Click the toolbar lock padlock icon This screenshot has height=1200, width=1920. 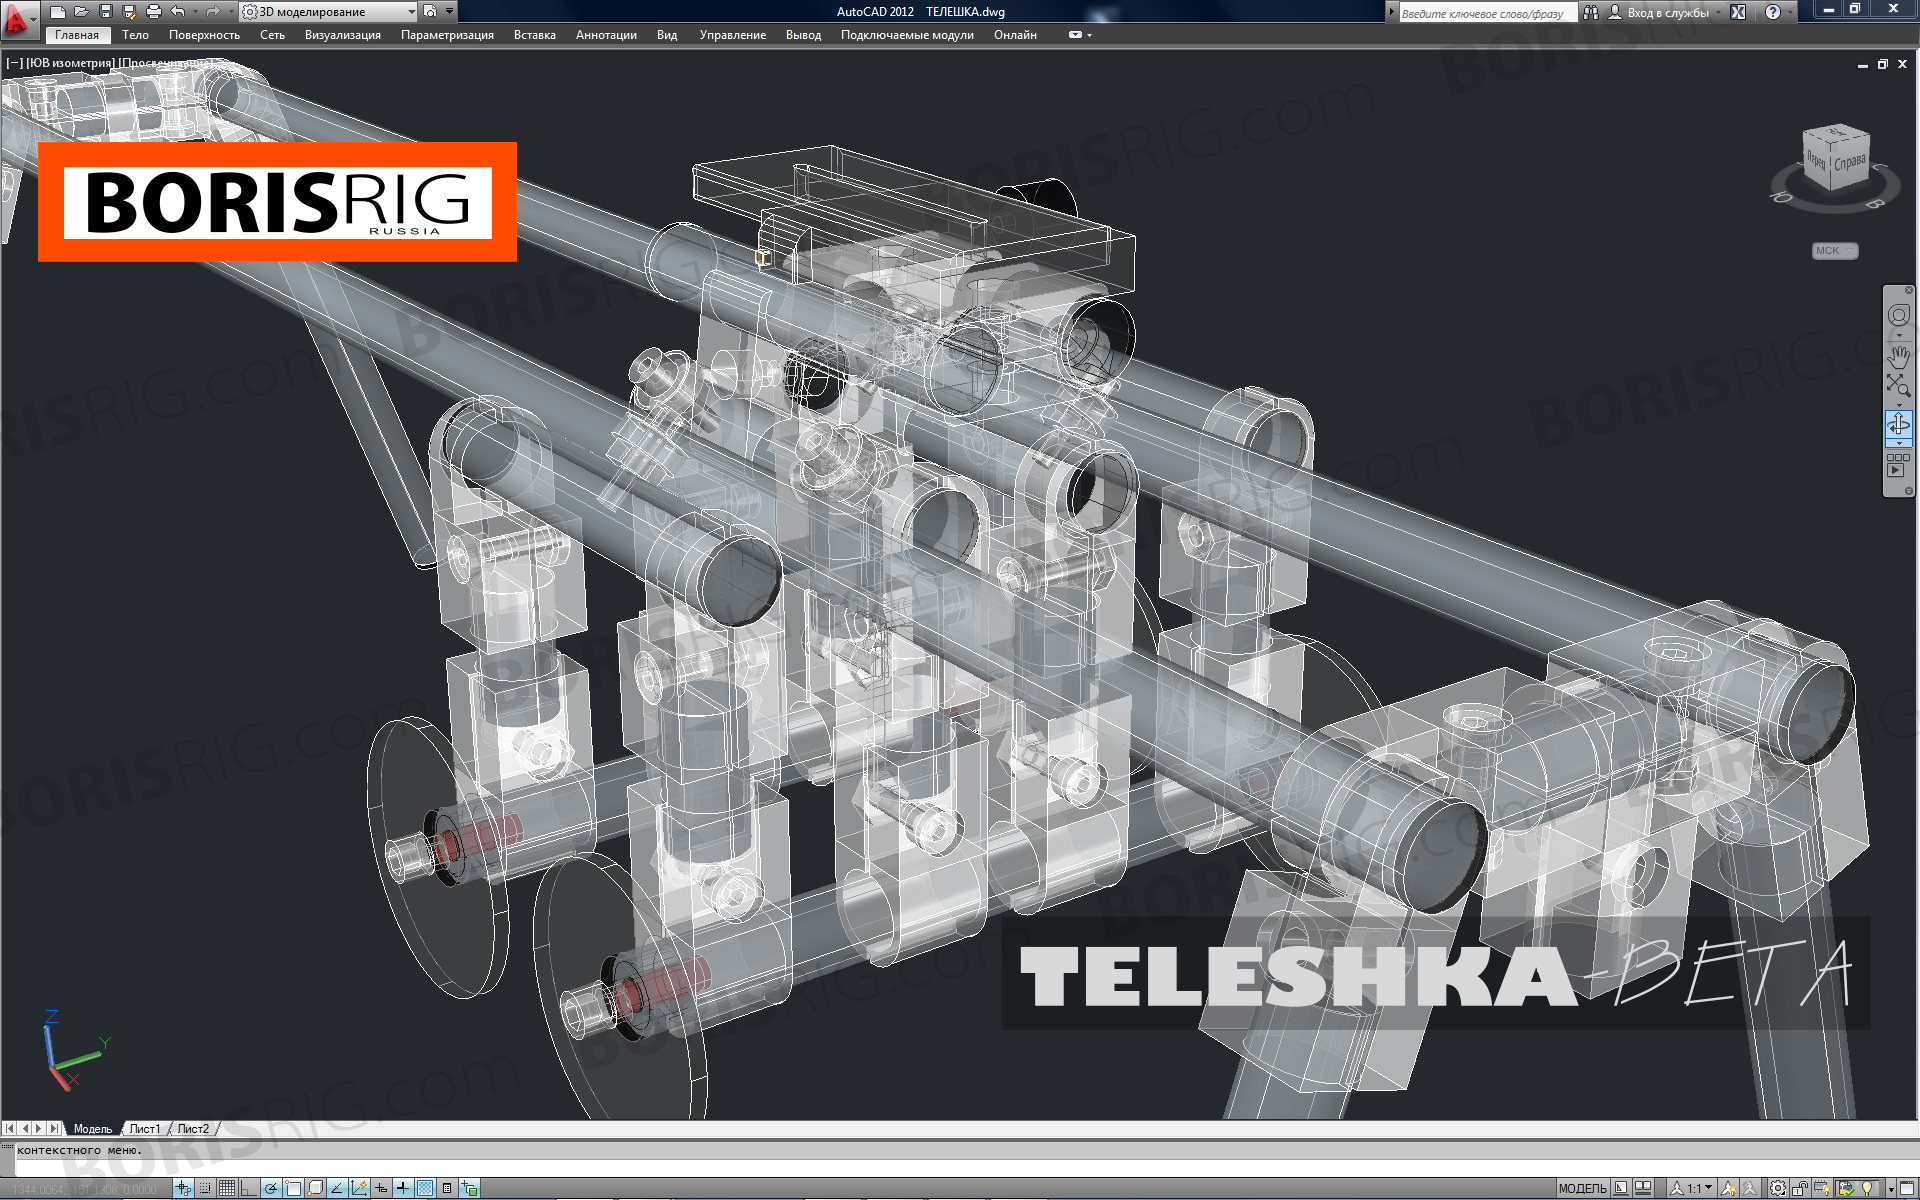1800,1189
